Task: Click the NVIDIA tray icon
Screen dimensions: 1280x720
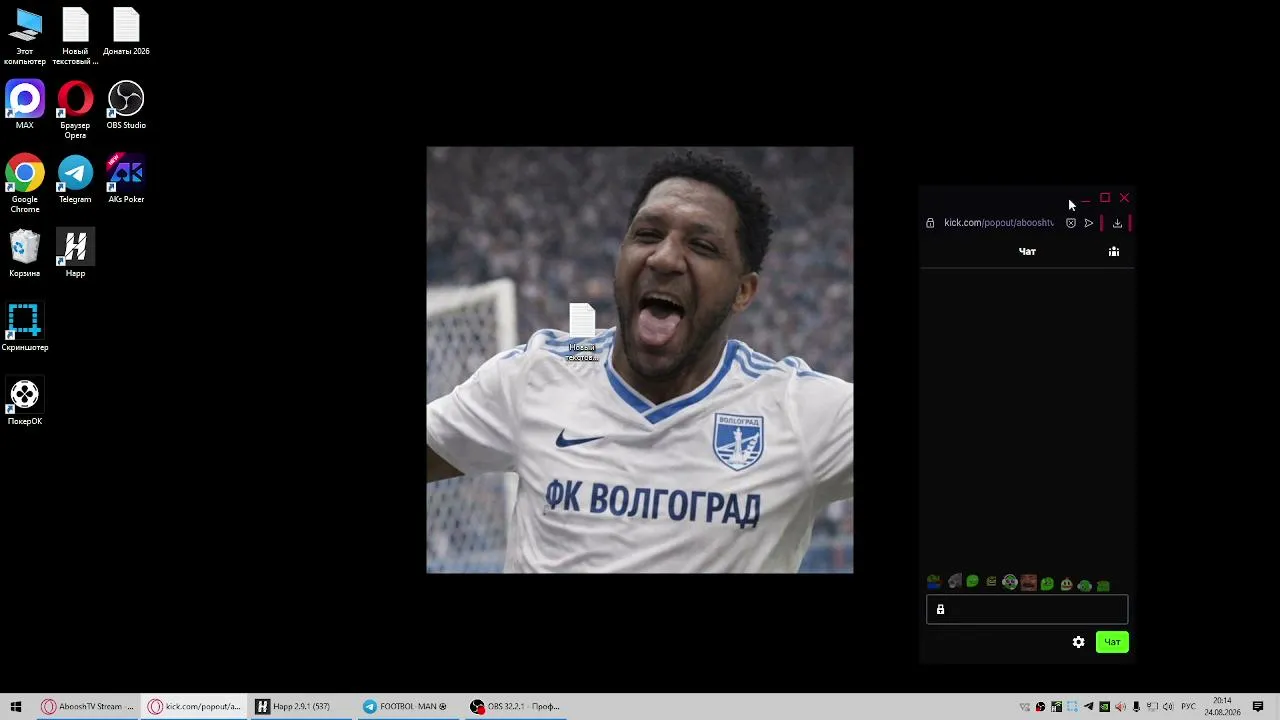Action: (x=1104, y=707)
